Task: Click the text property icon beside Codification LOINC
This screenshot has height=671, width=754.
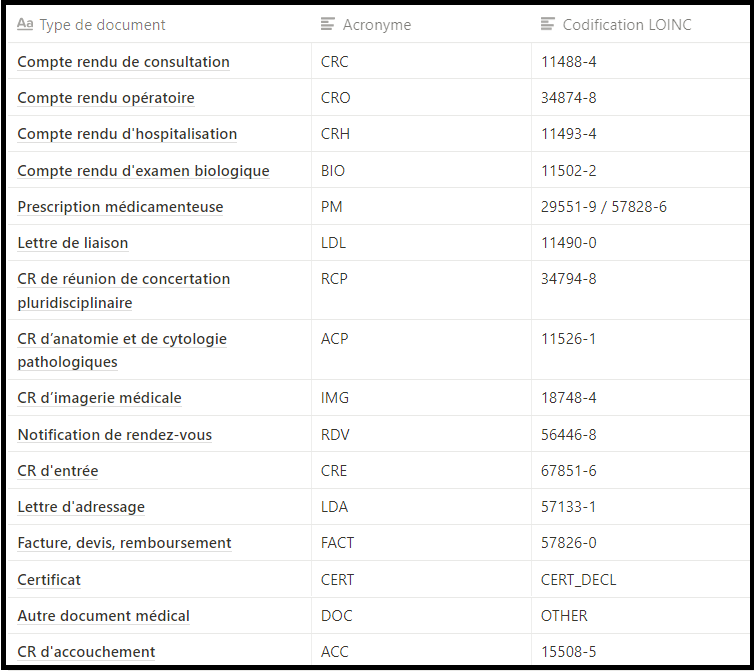Action: coord(547,24)
